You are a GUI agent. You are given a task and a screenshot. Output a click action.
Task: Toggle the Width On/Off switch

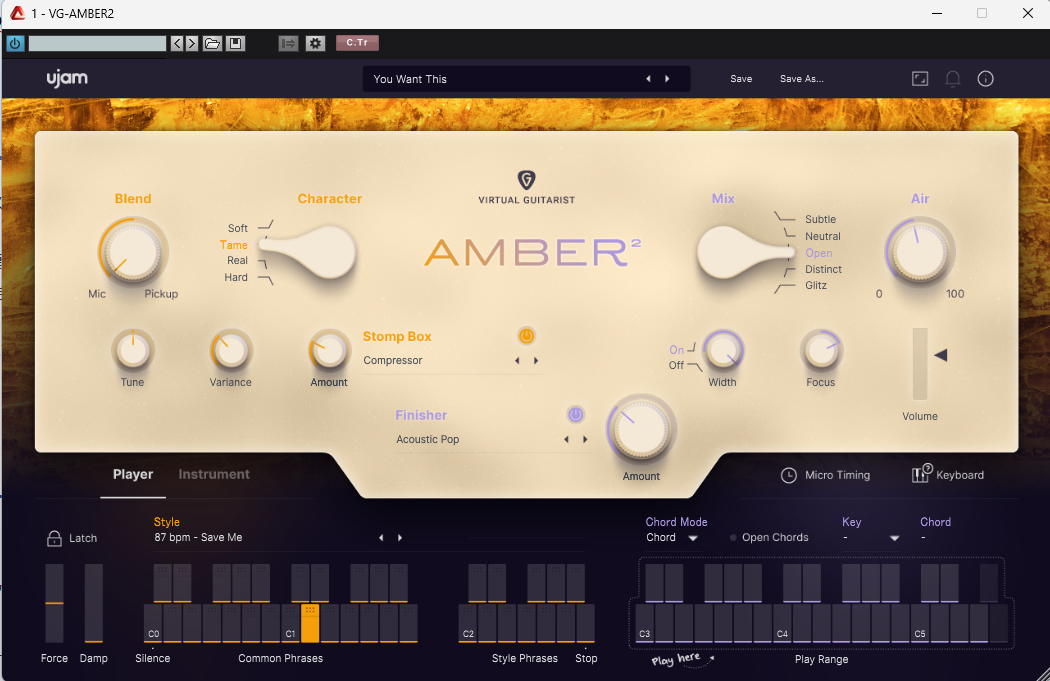[685, 357]
